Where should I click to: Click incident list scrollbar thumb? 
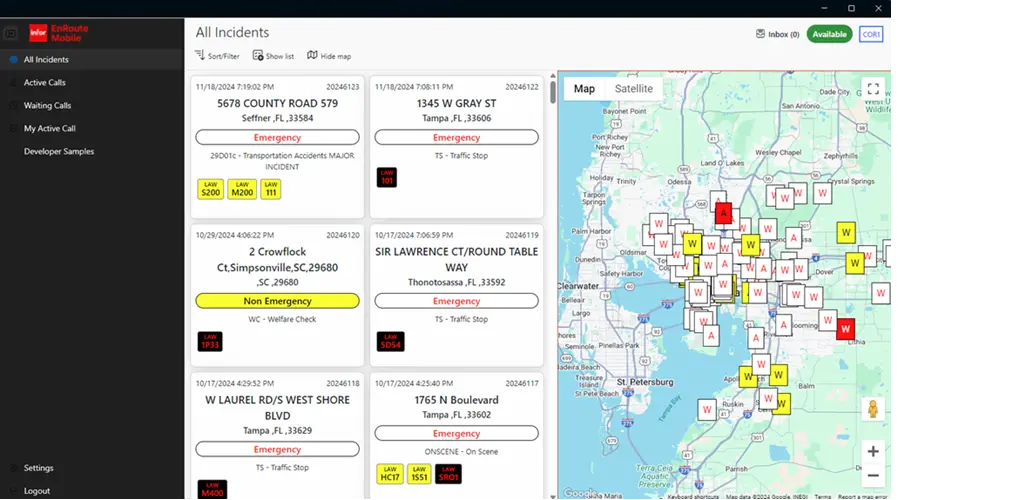coord(553,91)
